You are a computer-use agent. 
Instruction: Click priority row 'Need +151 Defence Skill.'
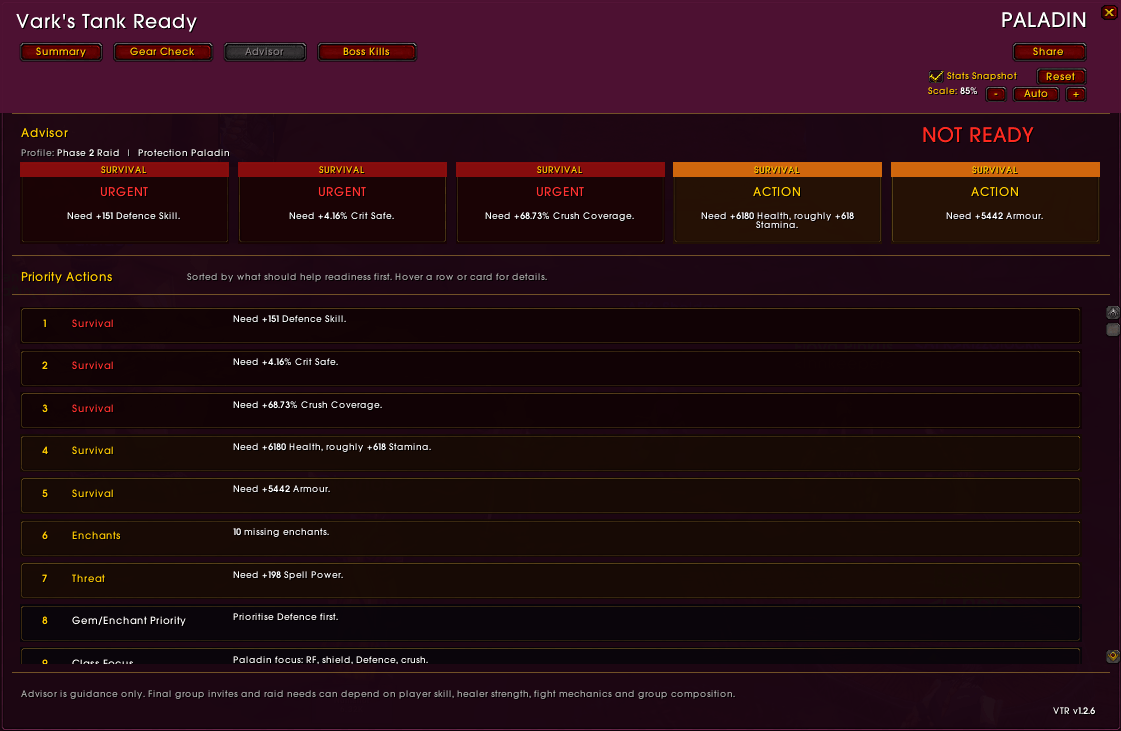(x=550, y=325)
